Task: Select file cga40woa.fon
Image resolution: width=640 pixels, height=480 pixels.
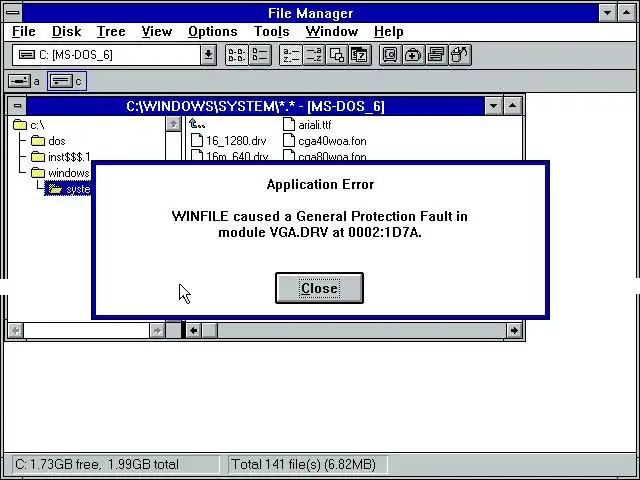Action: (324, 141)
